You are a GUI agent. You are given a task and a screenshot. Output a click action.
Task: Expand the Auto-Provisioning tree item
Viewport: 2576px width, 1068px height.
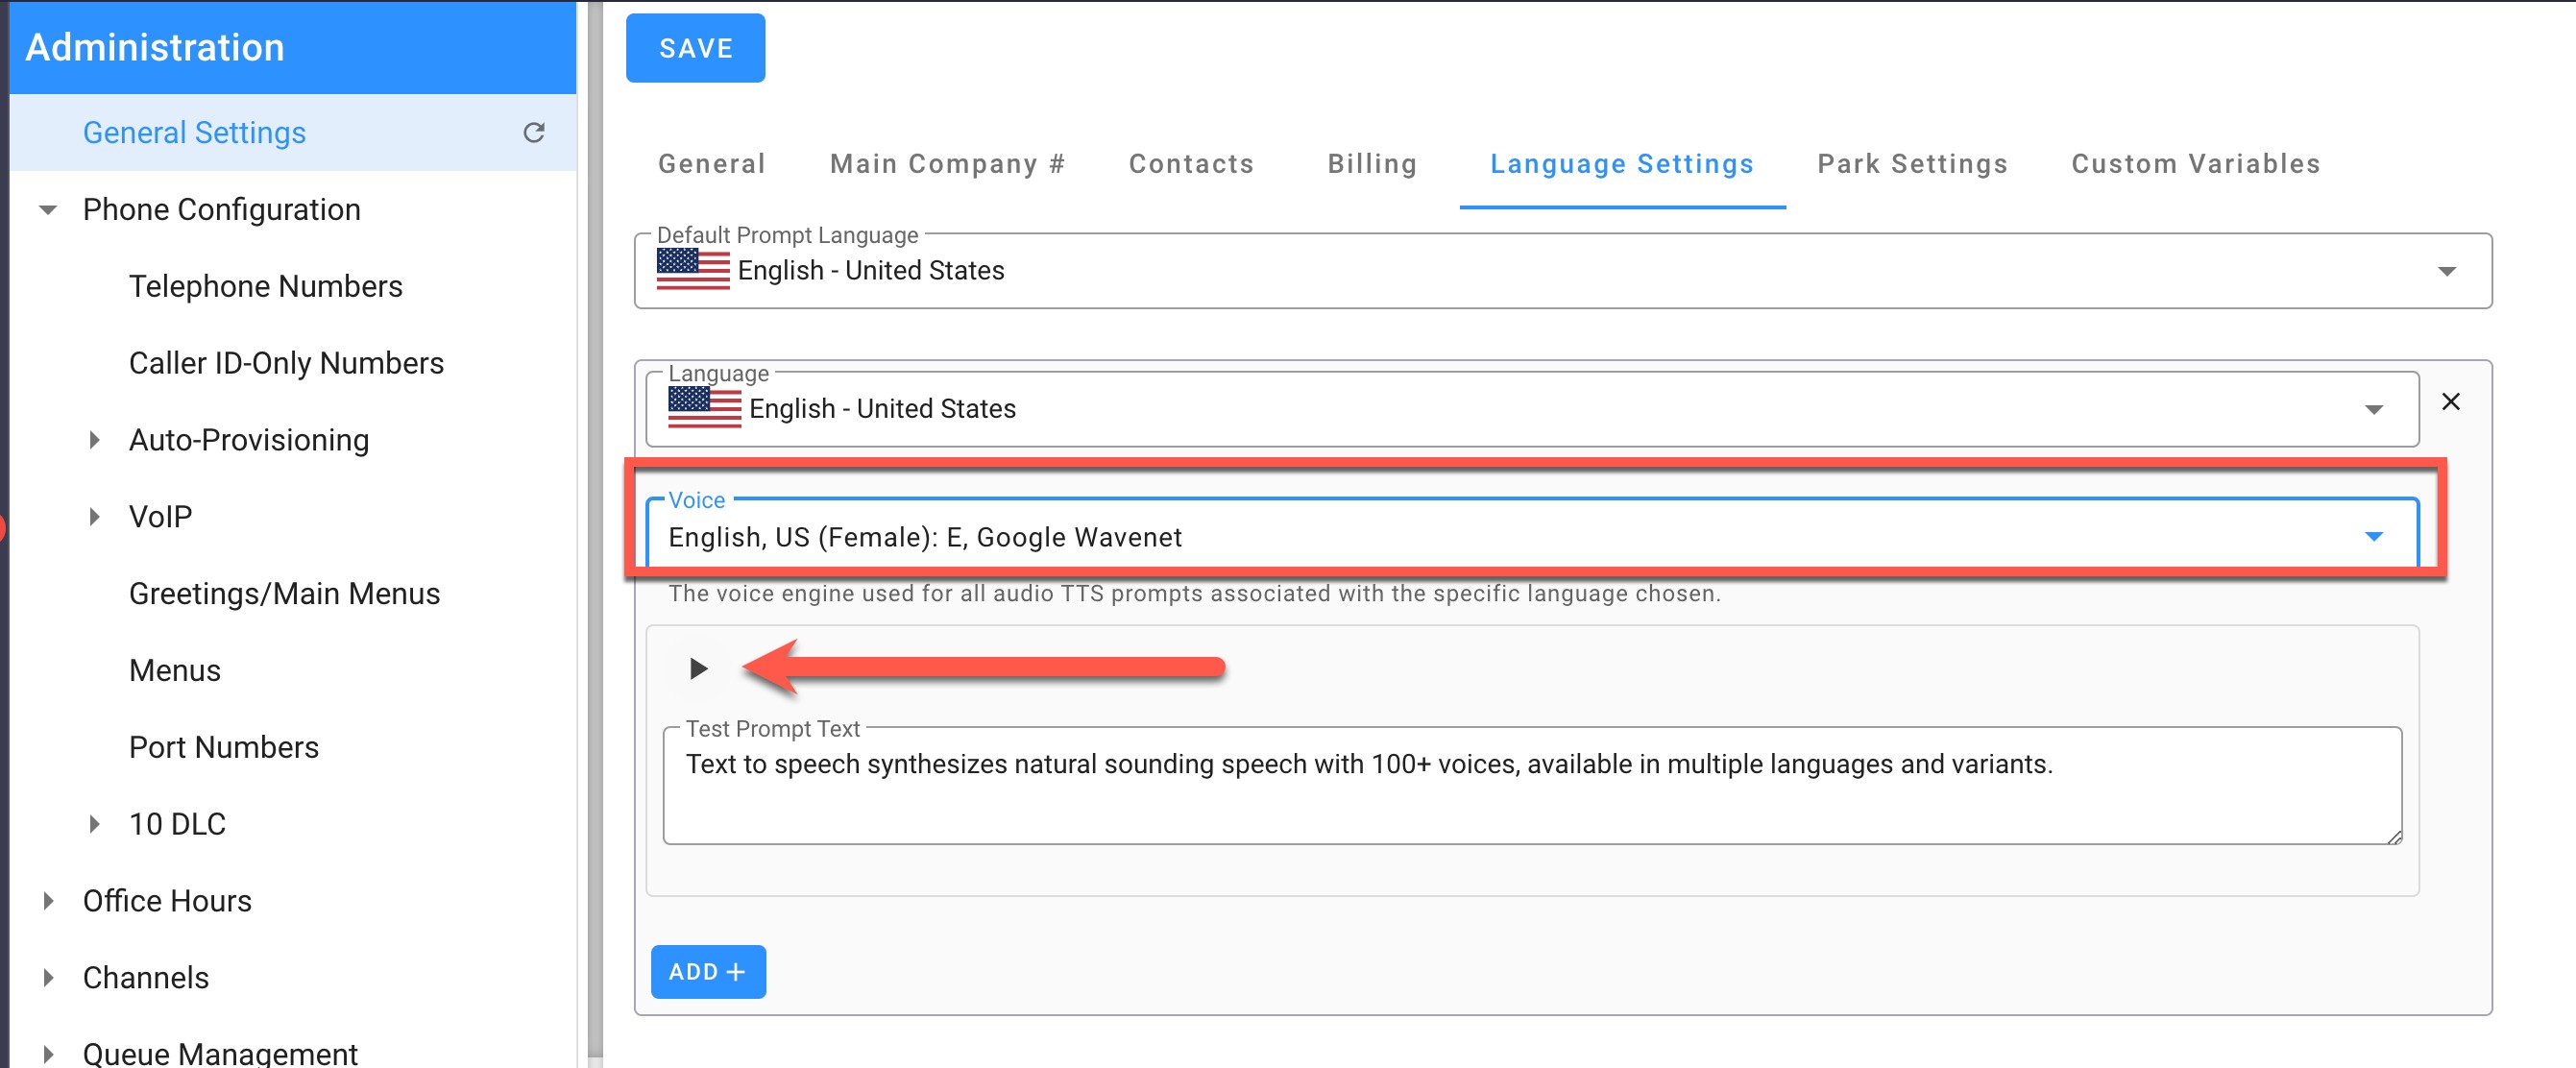(x=94, y=440)
